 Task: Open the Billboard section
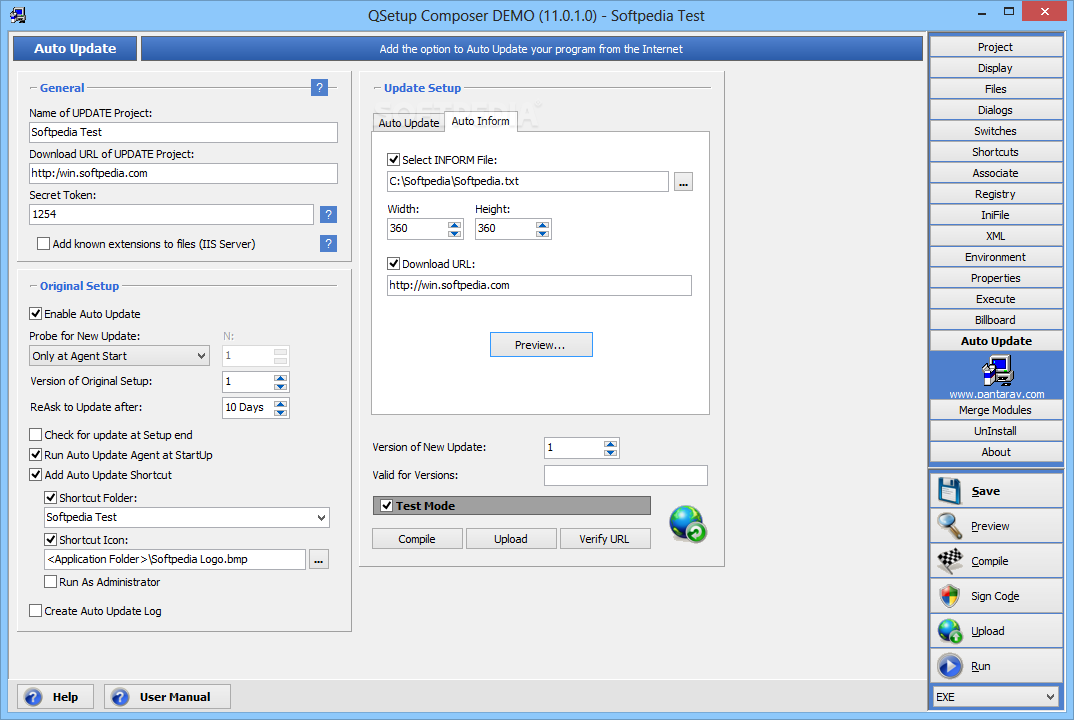(995, 321)
